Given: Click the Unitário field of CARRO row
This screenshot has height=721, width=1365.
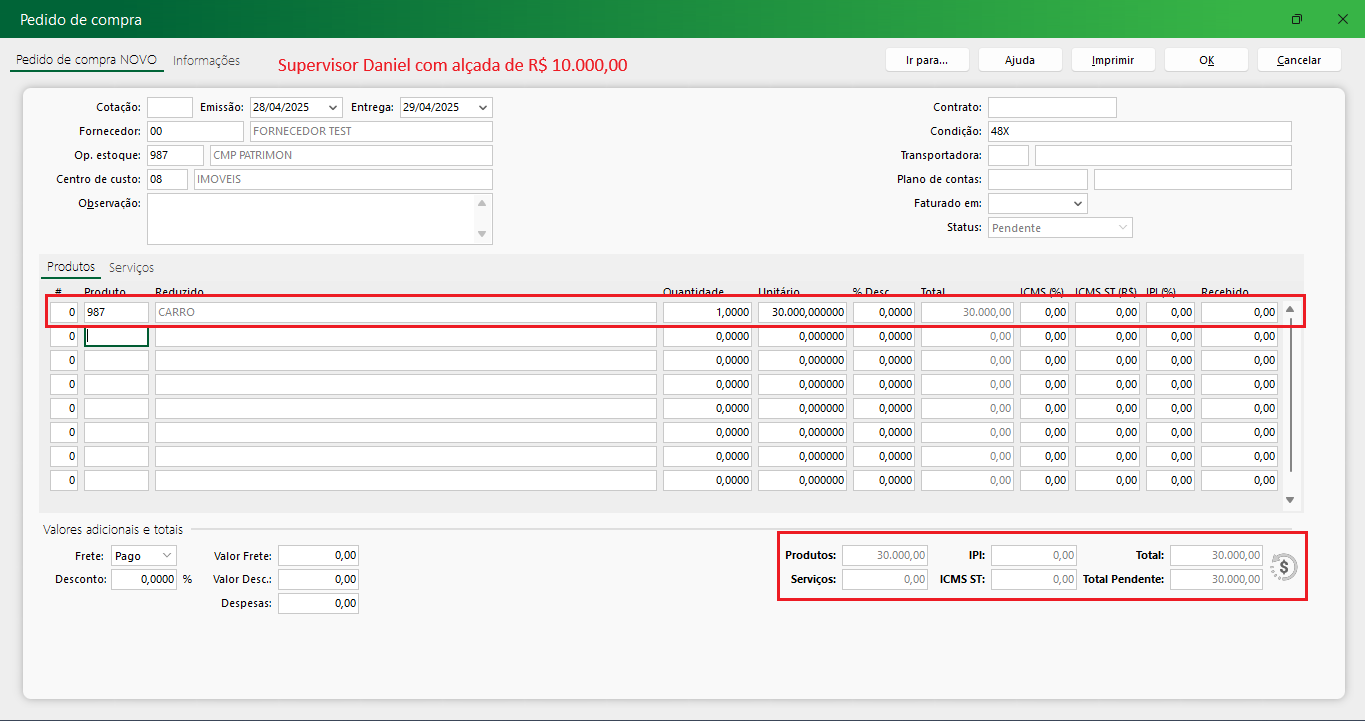Looking at the screenshot, I should [x=802, y=312].
